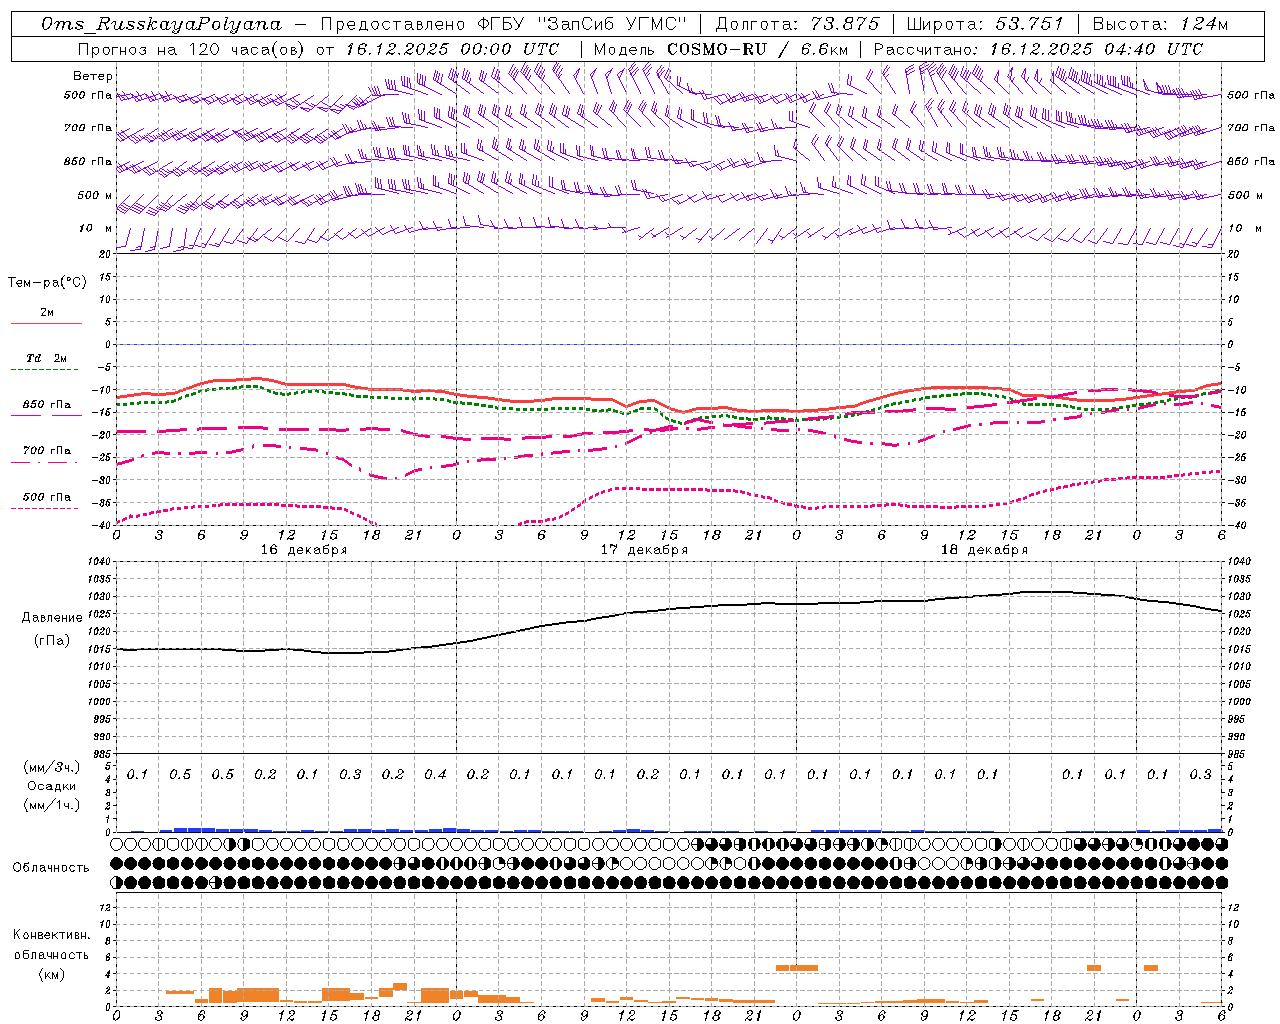
Task: Click the dash-dot line sample under the 700 гПа legend
Action: click(x=44, y=462)
